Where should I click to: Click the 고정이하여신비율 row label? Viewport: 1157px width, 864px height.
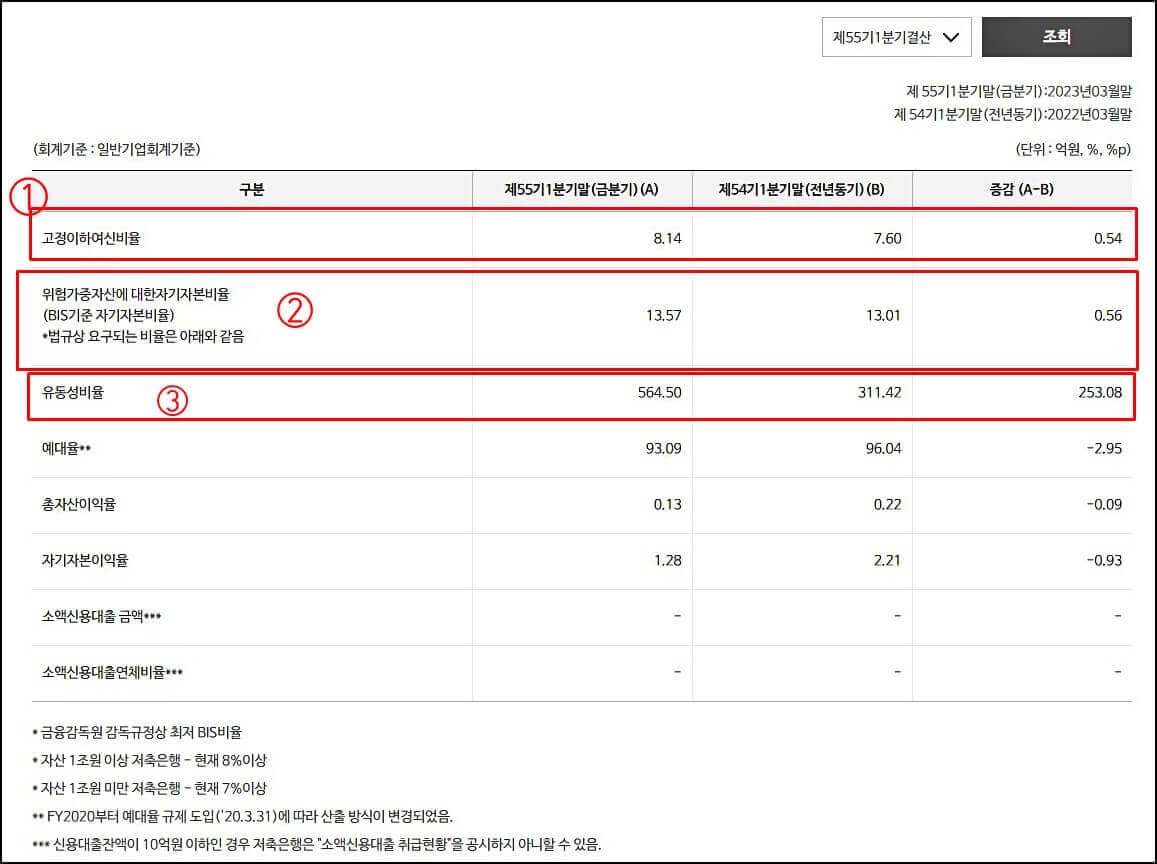pos(91,238)
